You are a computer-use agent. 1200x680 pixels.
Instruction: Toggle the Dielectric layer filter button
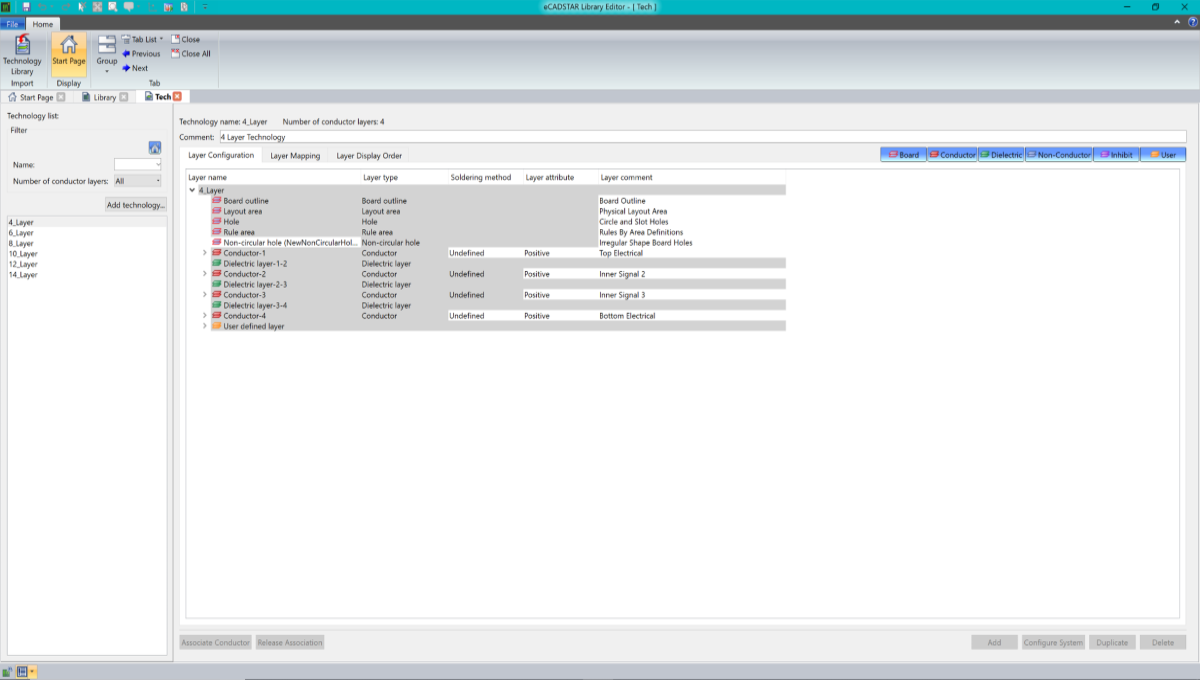pos(1000,155)
